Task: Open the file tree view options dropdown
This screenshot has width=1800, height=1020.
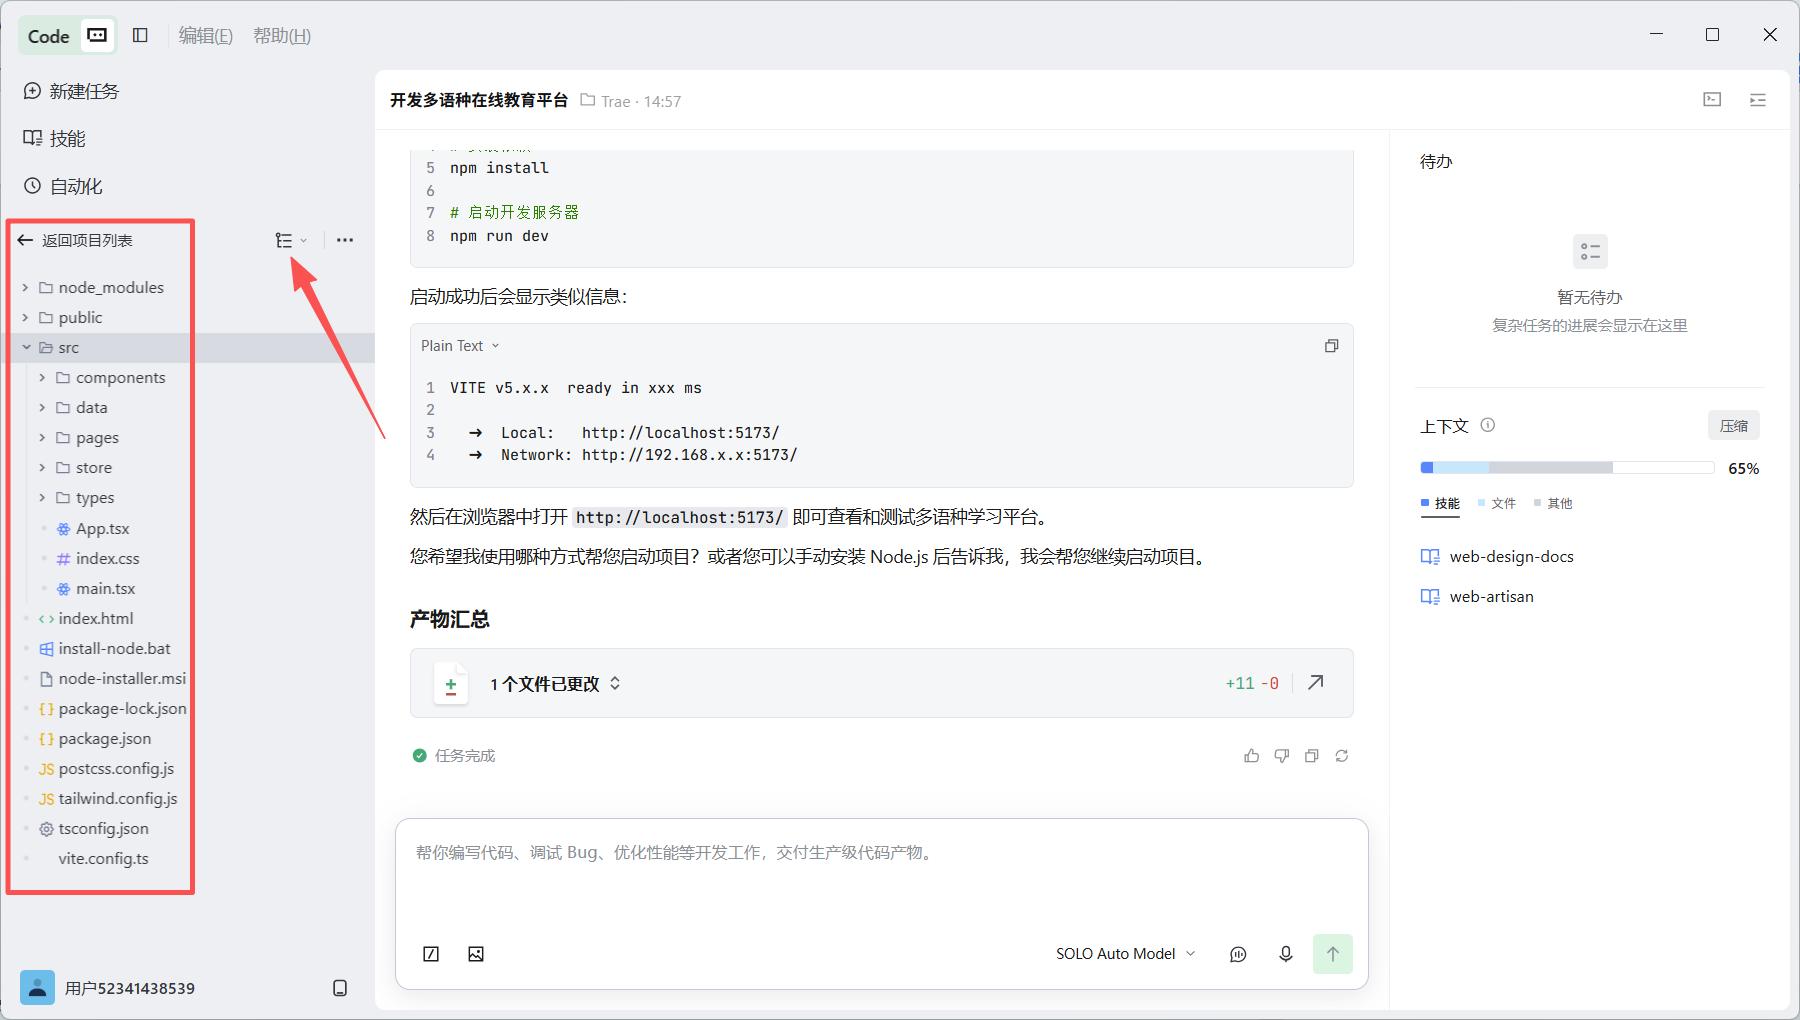Action: (291, 240)
